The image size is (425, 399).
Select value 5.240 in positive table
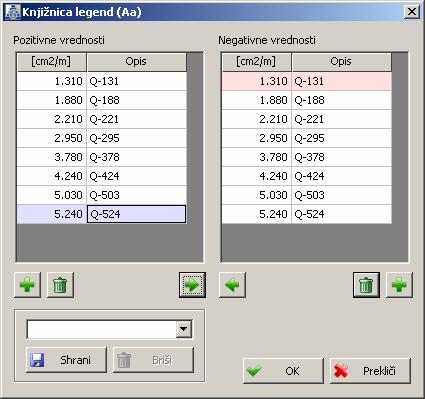(x=52, y=214)
